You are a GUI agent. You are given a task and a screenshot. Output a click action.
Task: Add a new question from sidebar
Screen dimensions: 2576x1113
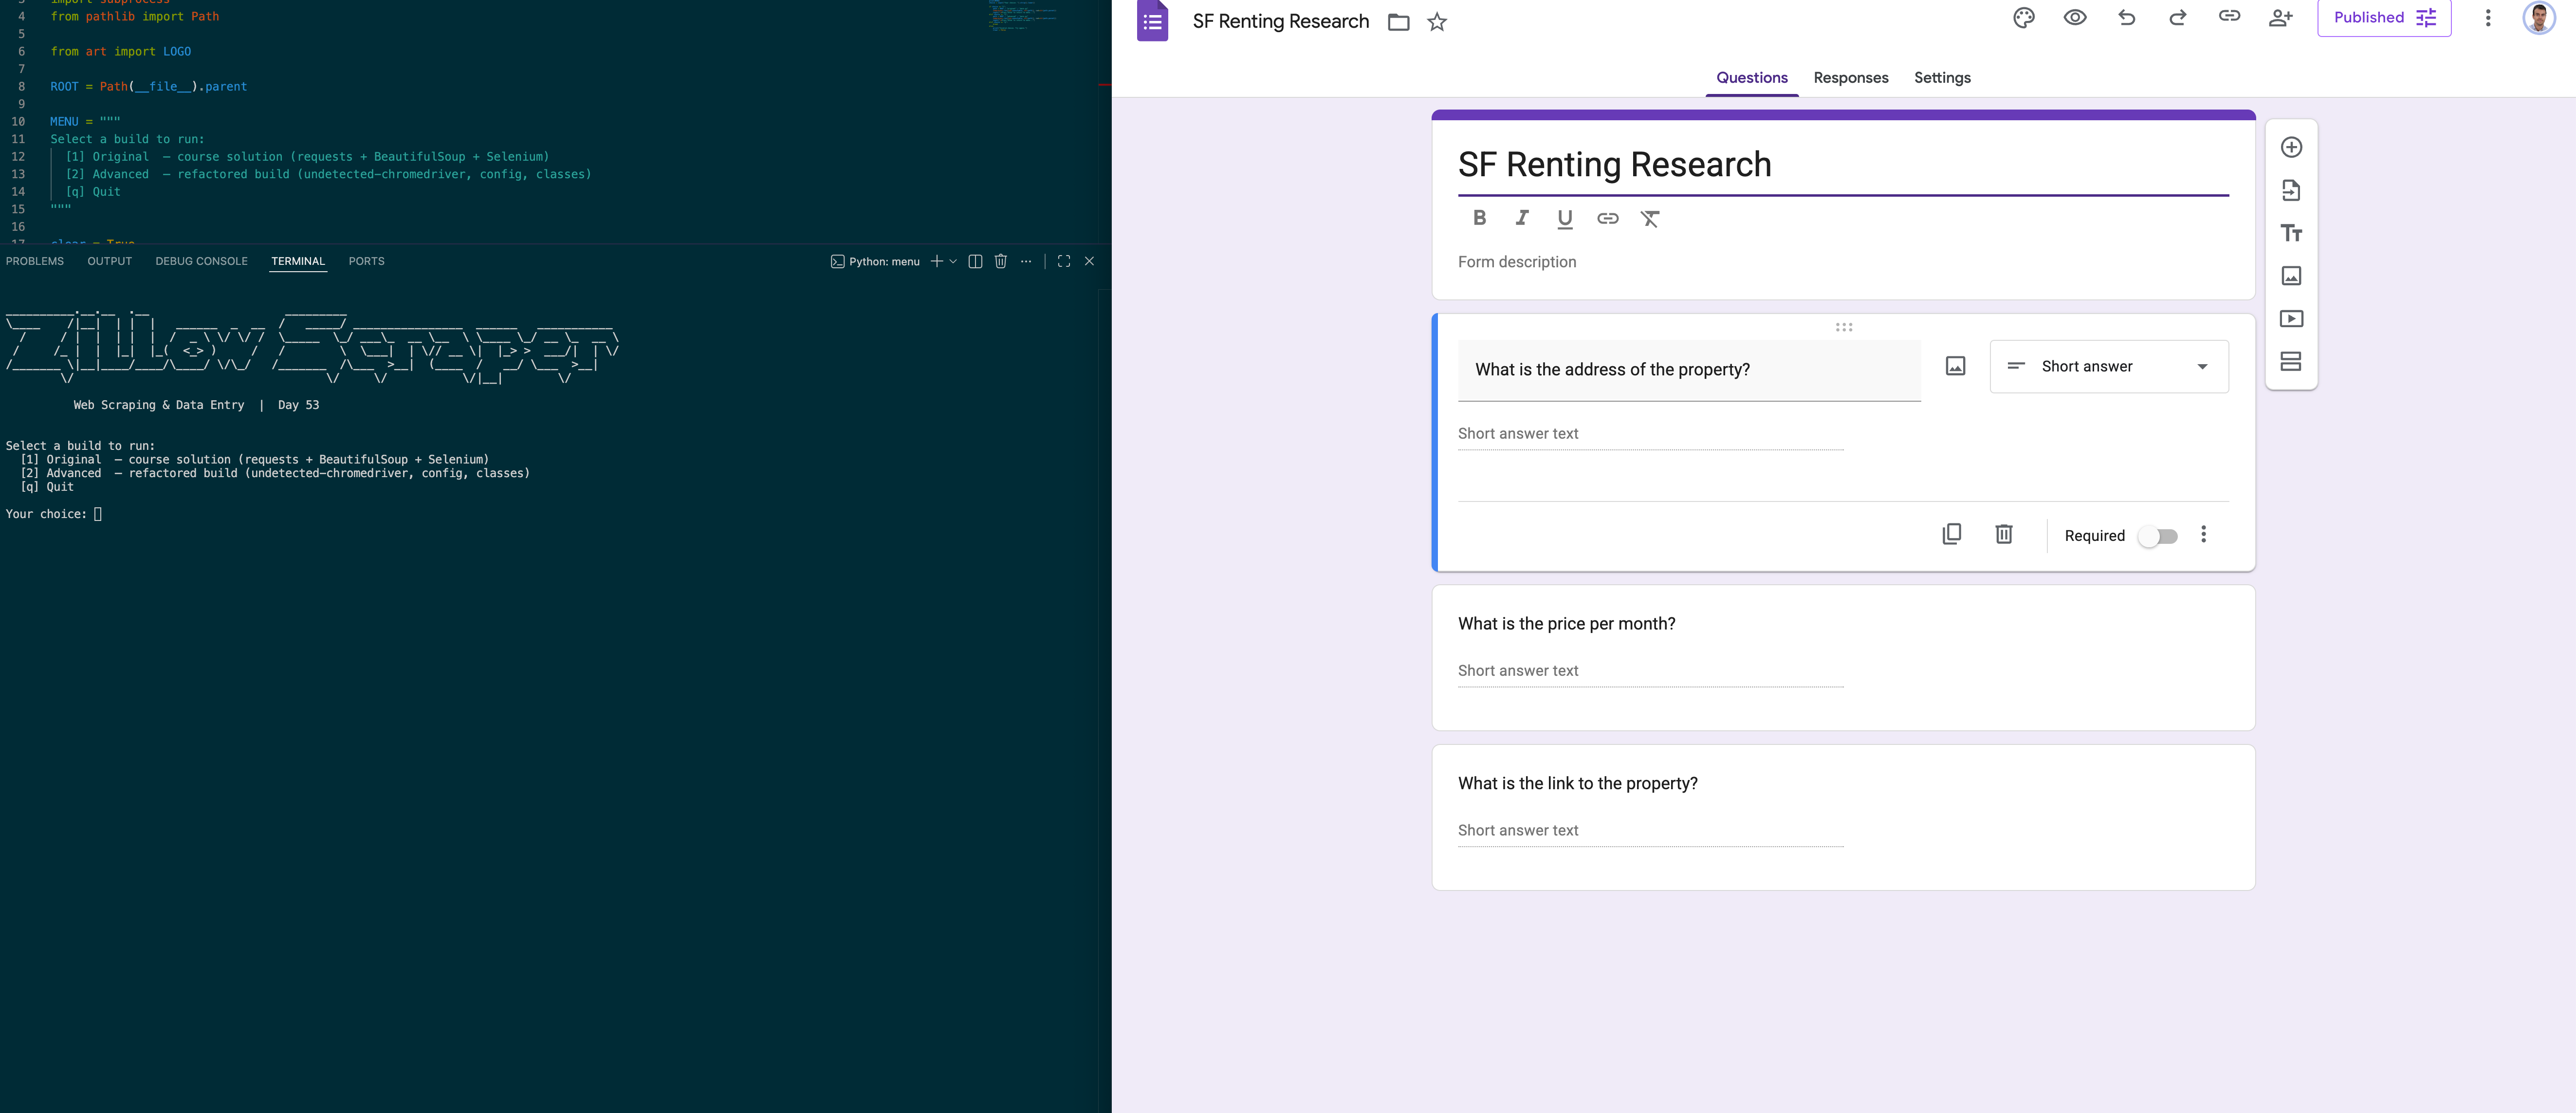click(2291, 147)
